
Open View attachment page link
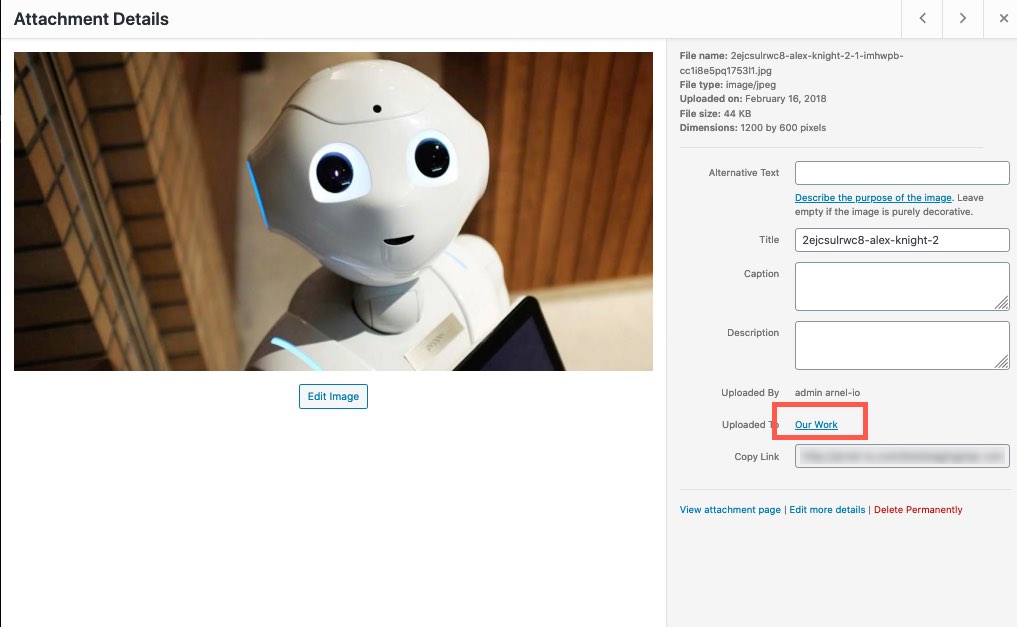[x=730, y=510]
